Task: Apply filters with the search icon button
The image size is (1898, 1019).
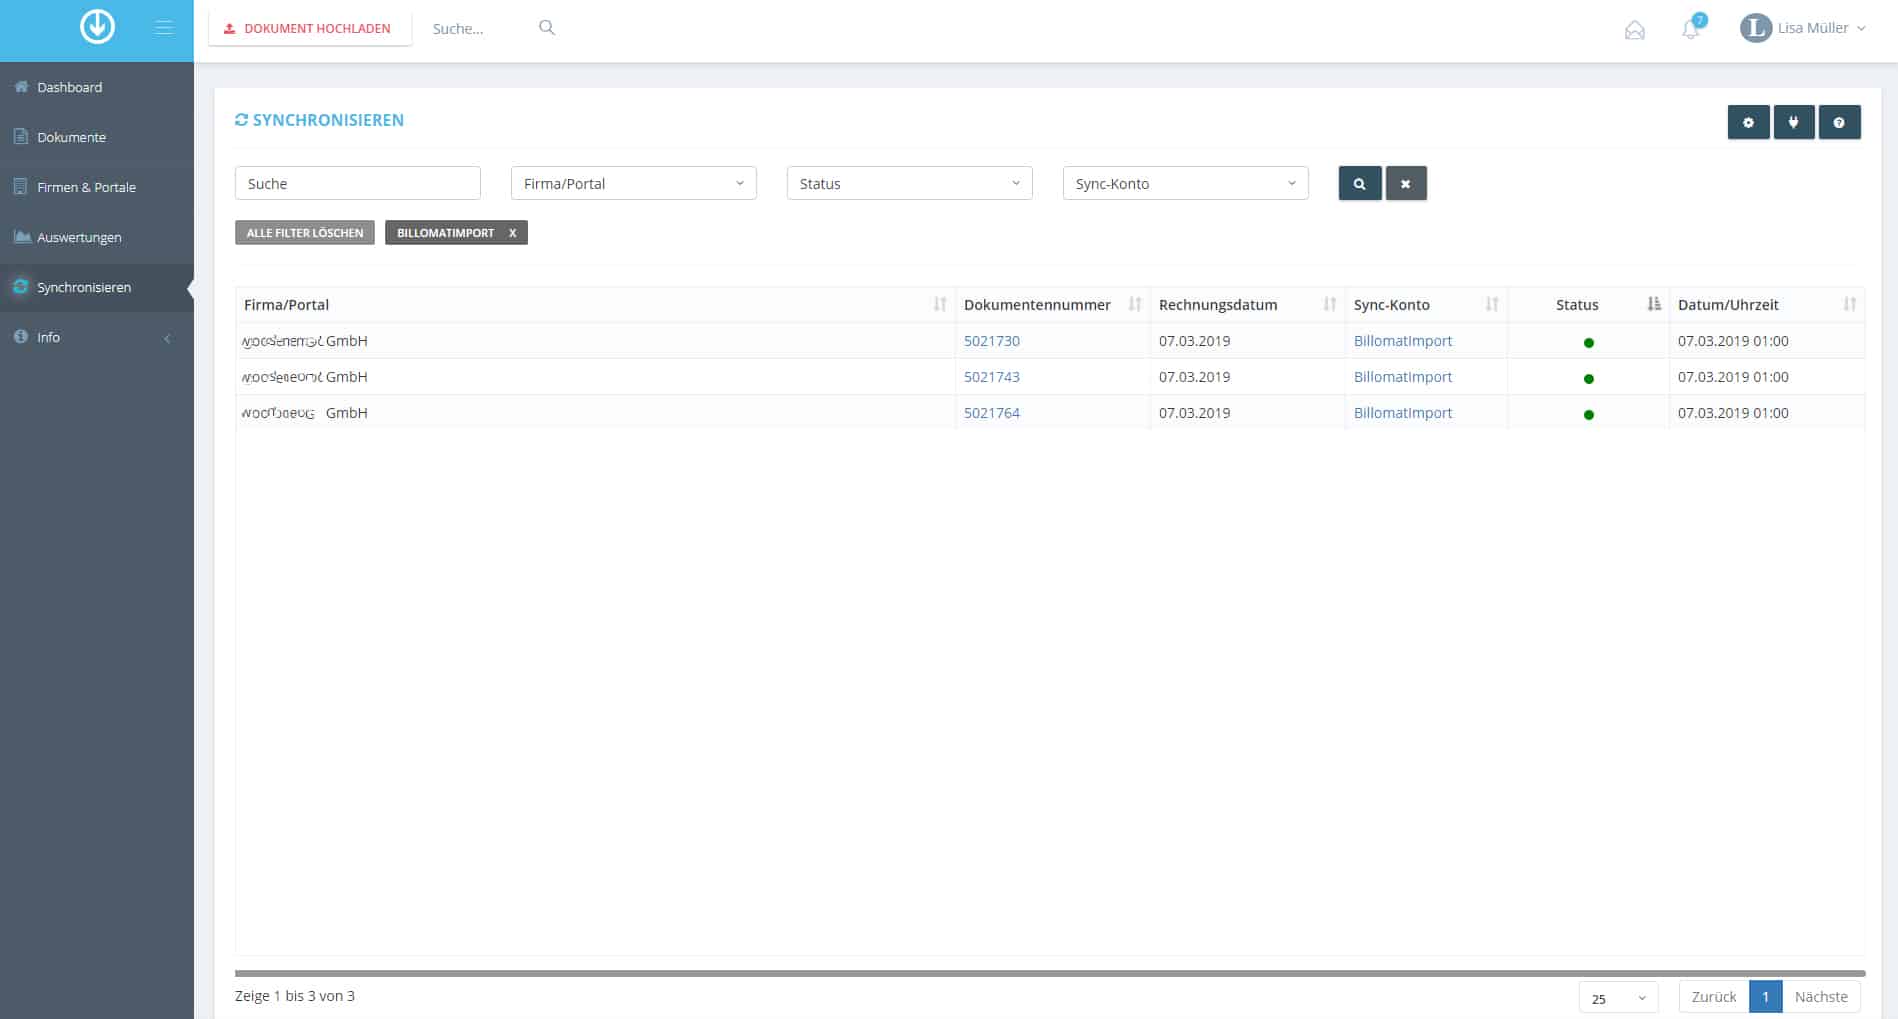Action: (1360, 184)
